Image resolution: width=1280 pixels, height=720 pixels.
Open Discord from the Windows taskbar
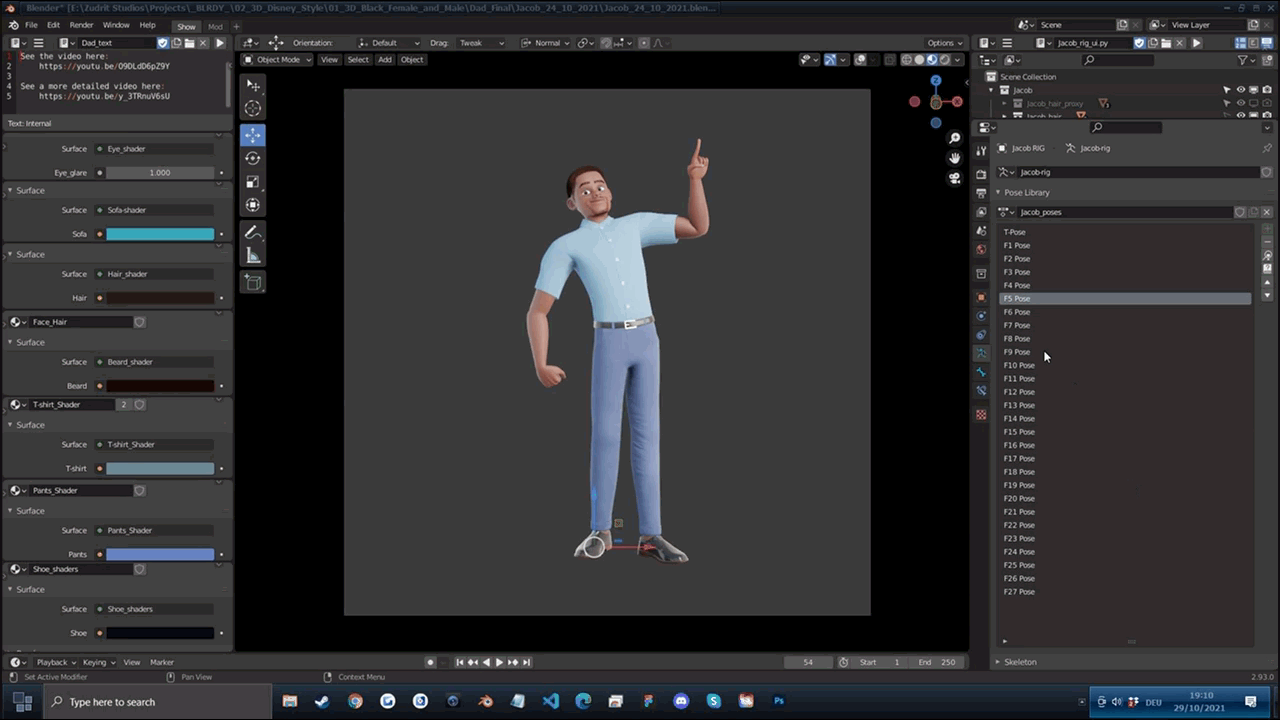tap(681, 702)
